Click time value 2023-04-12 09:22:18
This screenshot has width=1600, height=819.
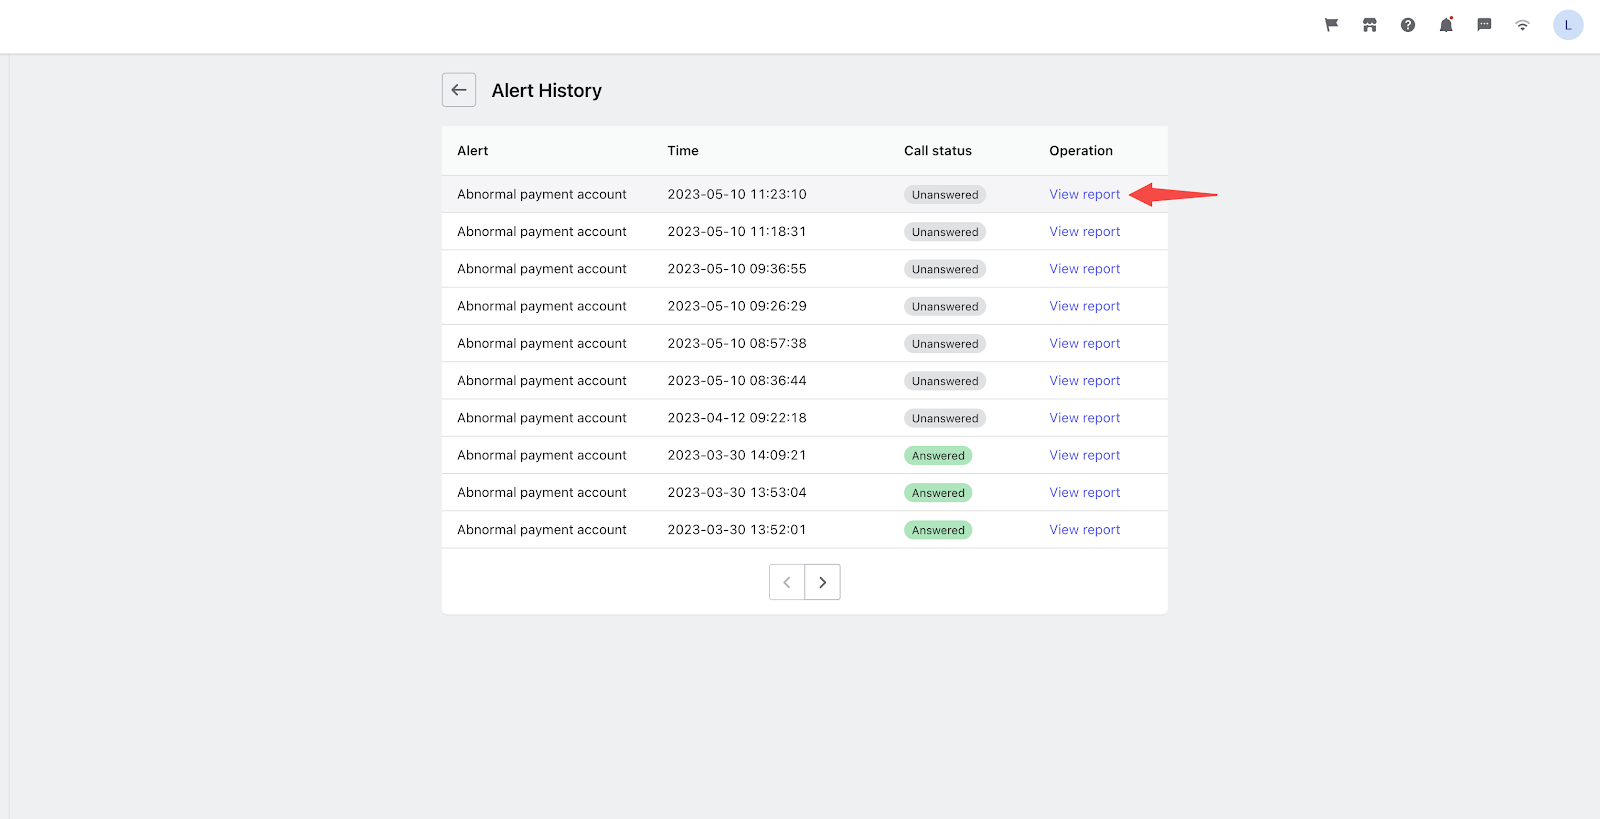coord(737,418)
